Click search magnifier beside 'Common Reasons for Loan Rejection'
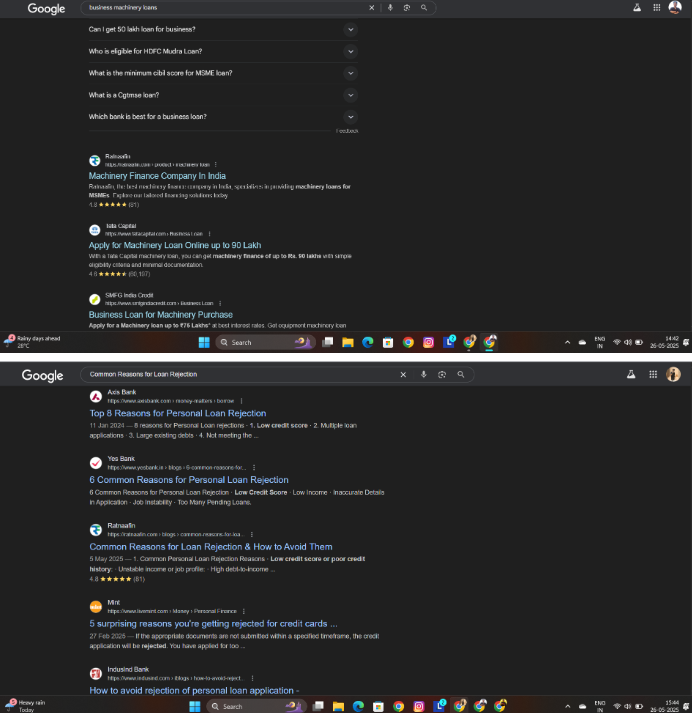The height and width of the screenshot is (713, 692). (x=461, y=374)
